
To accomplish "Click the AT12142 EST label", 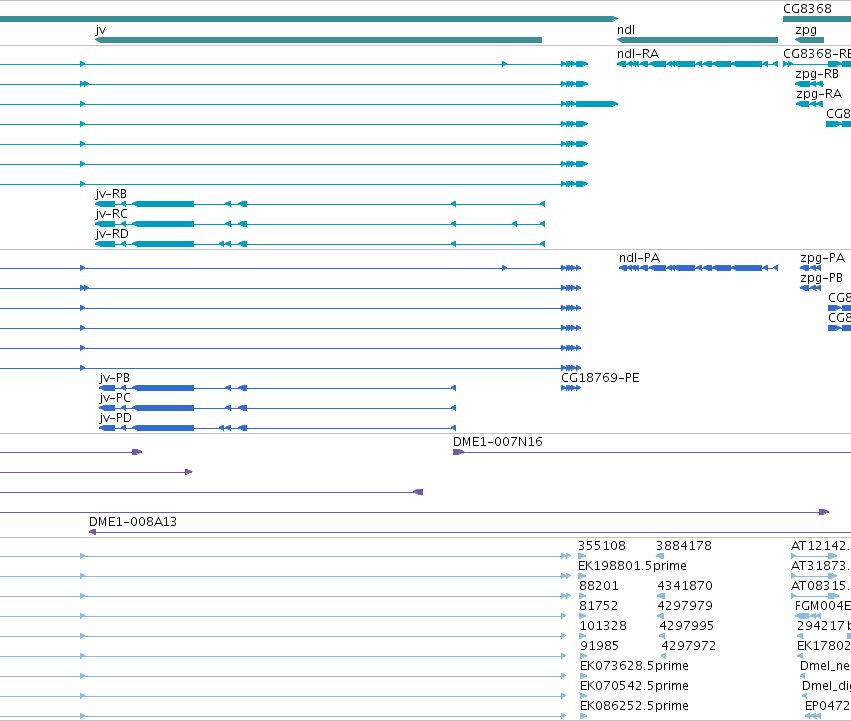I will point(821,546).
